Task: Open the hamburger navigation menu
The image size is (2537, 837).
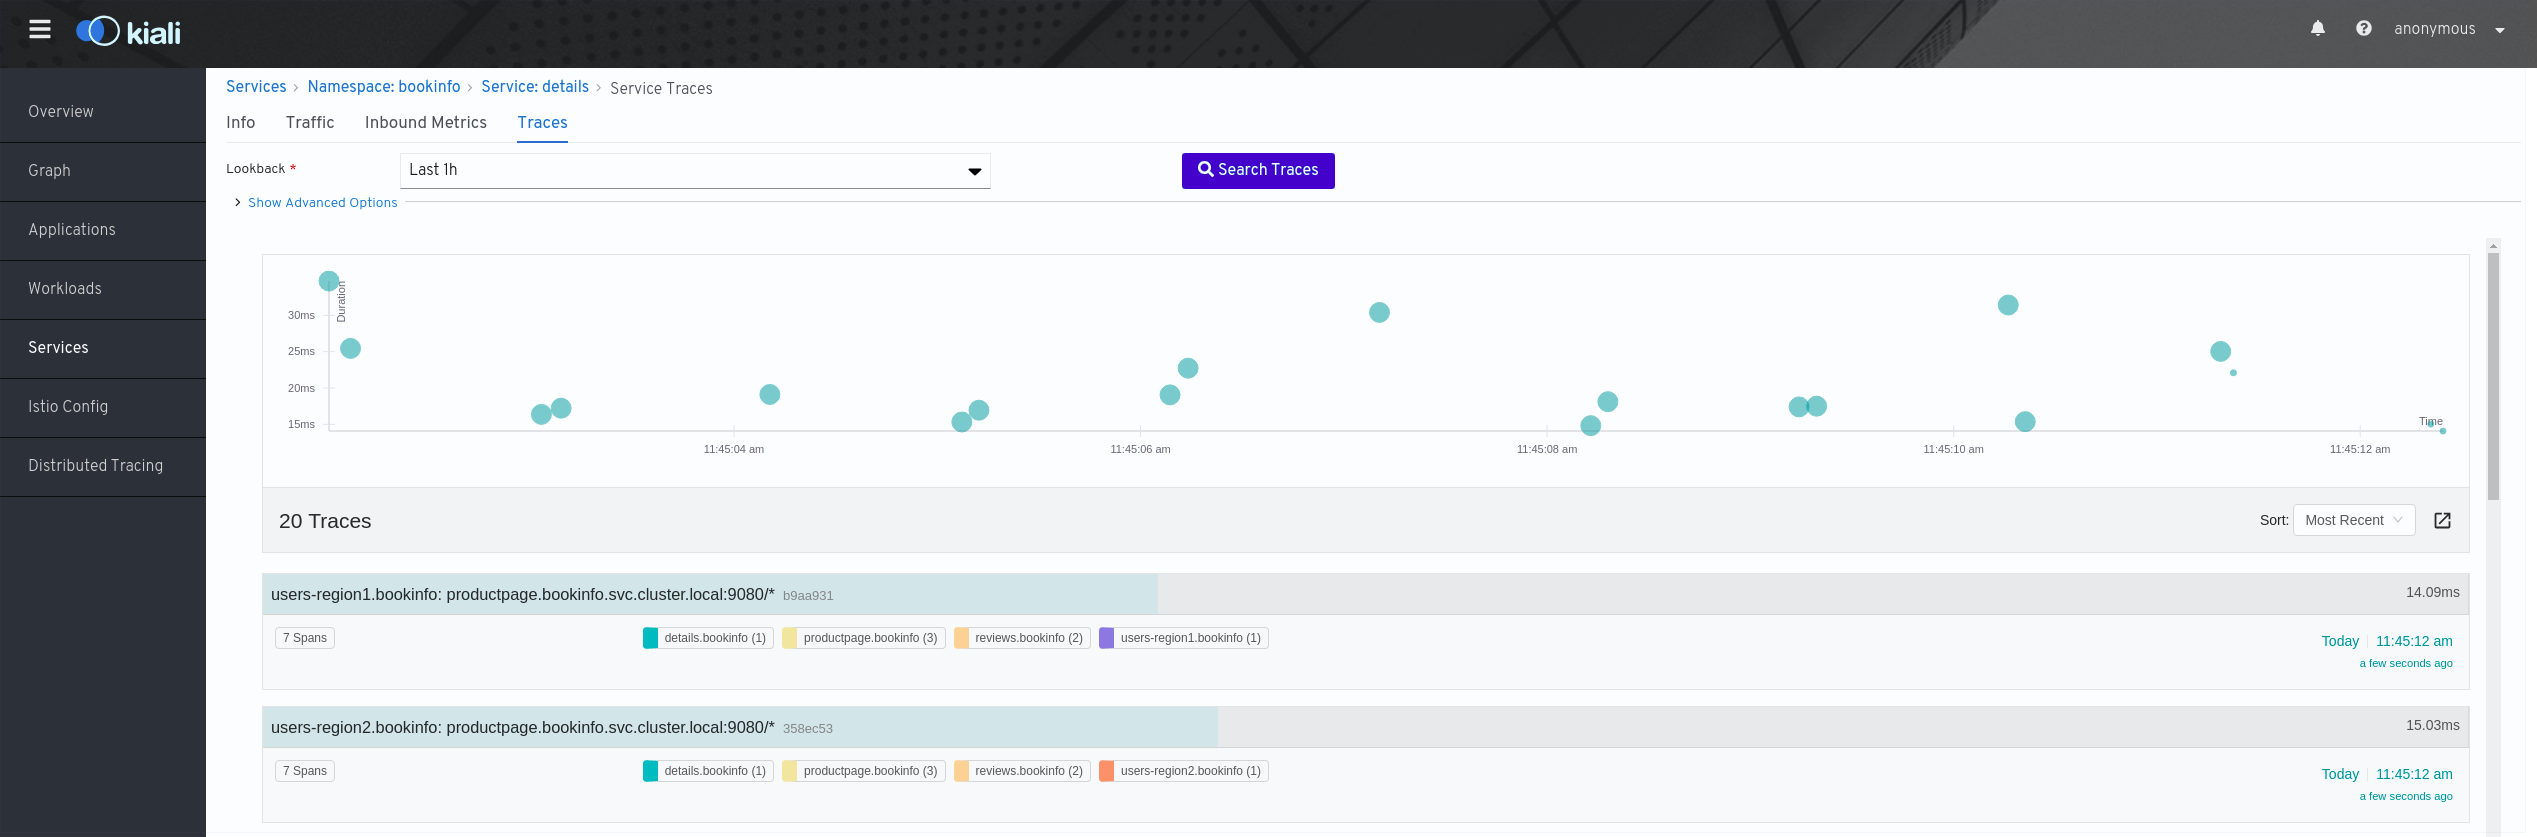Action: (x=40, y=30)
